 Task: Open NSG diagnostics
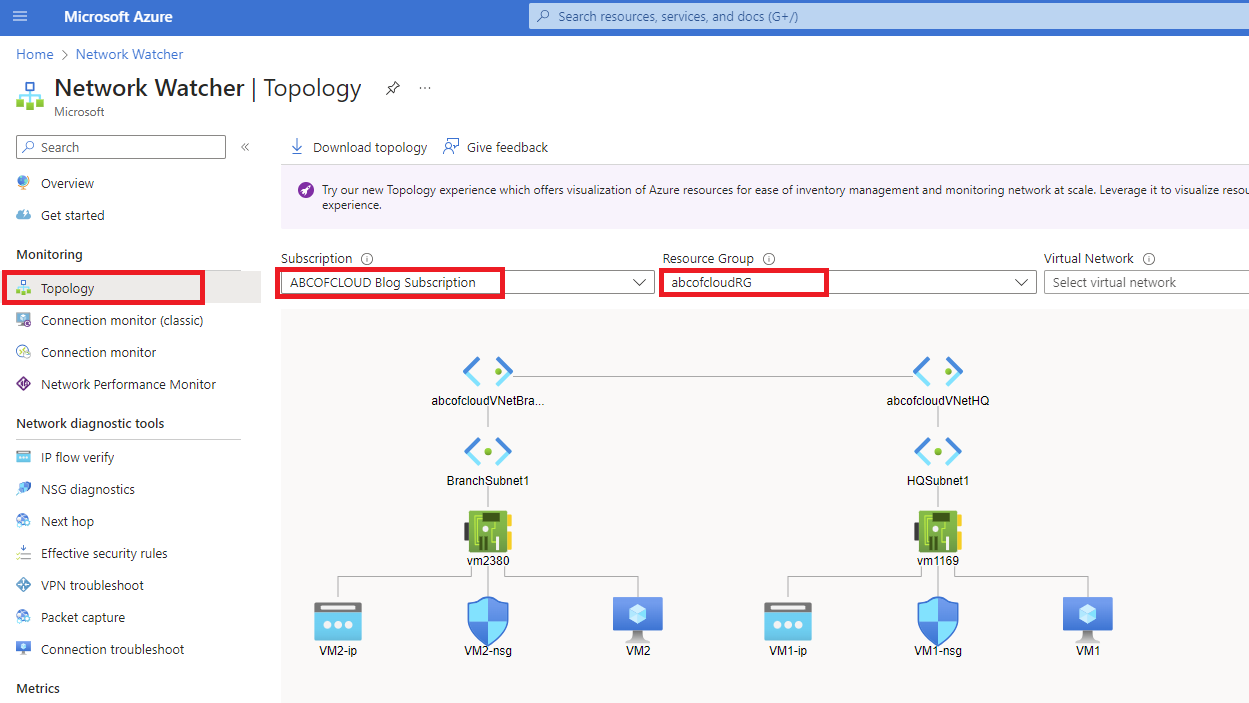pos(88,488)
